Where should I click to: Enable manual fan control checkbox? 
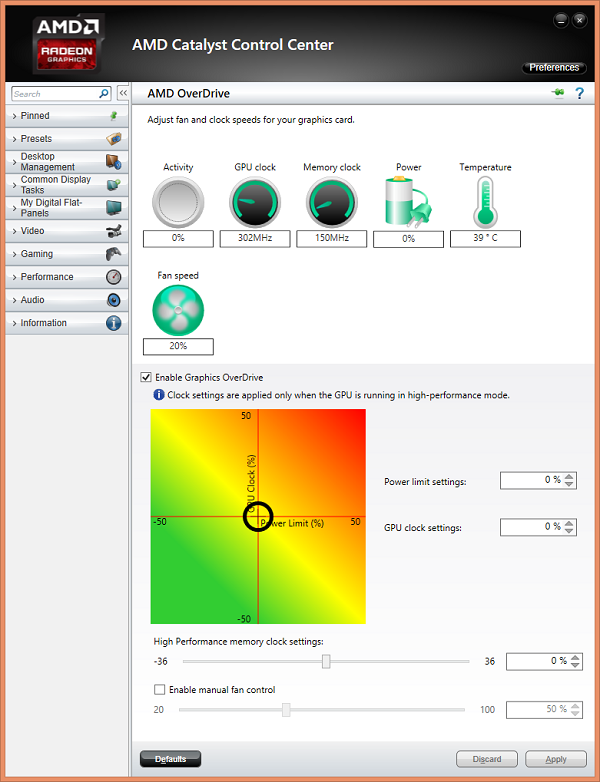point(159,689)
